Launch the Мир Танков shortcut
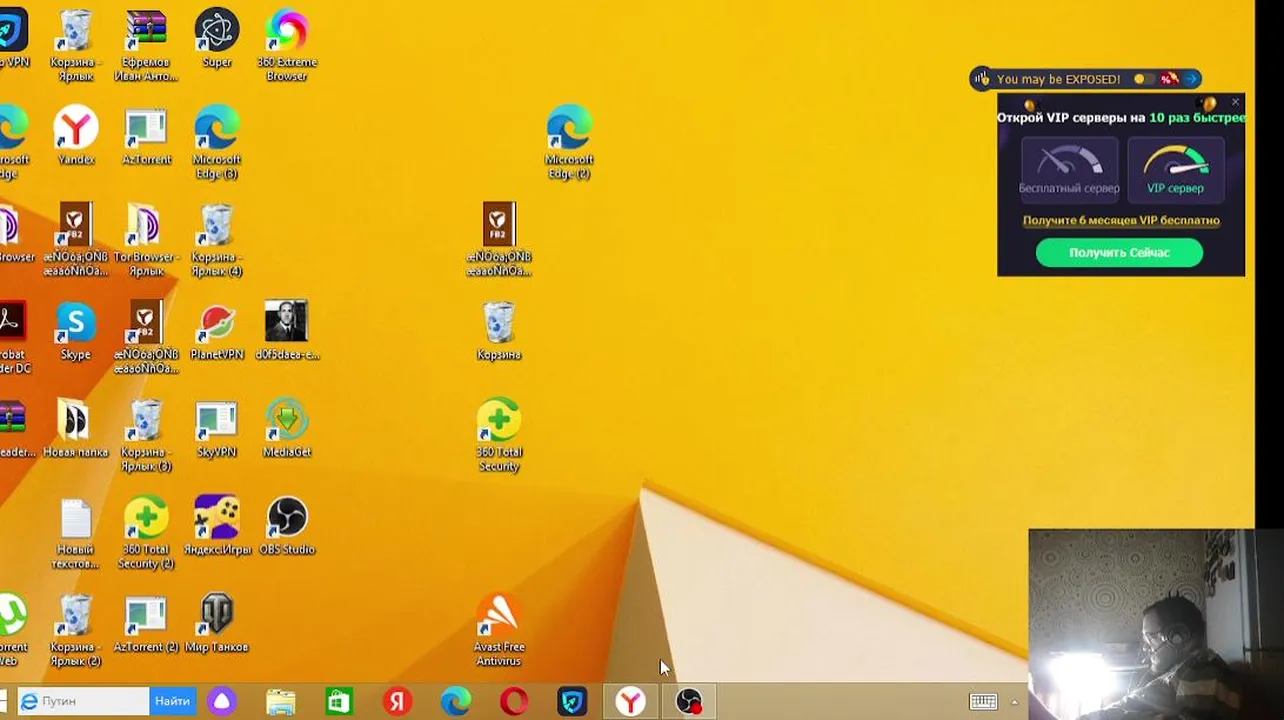Viewport: 1284px width, 720px height. 217,622
